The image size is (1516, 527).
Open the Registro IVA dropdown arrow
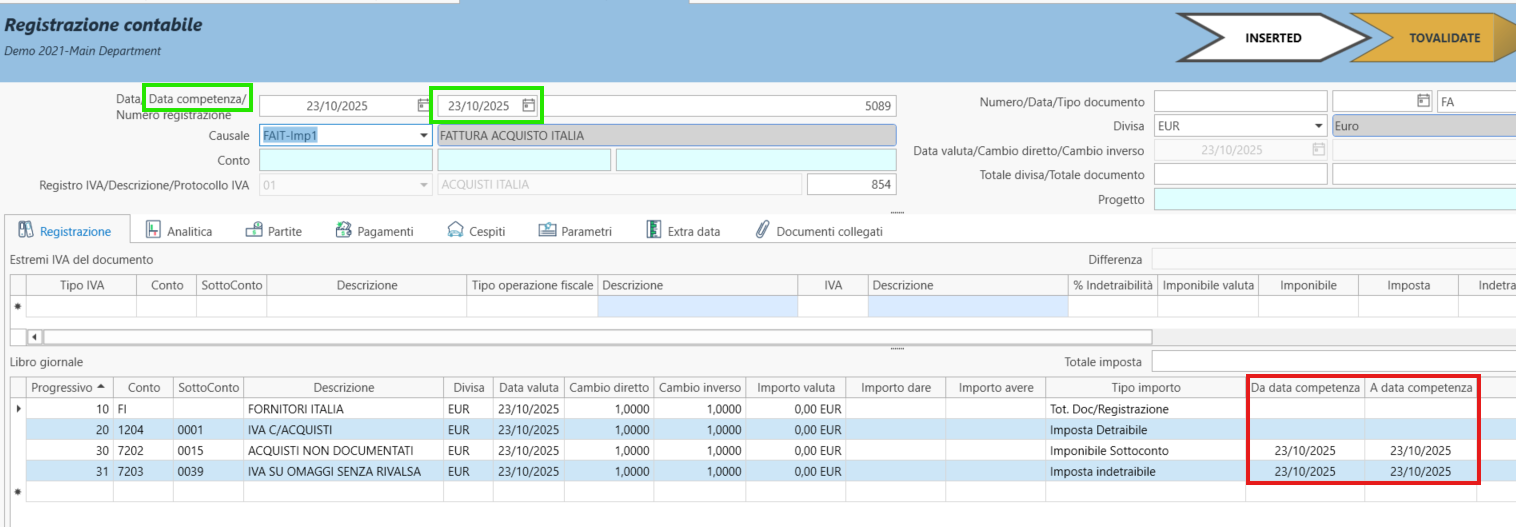(x=424, y=184)
